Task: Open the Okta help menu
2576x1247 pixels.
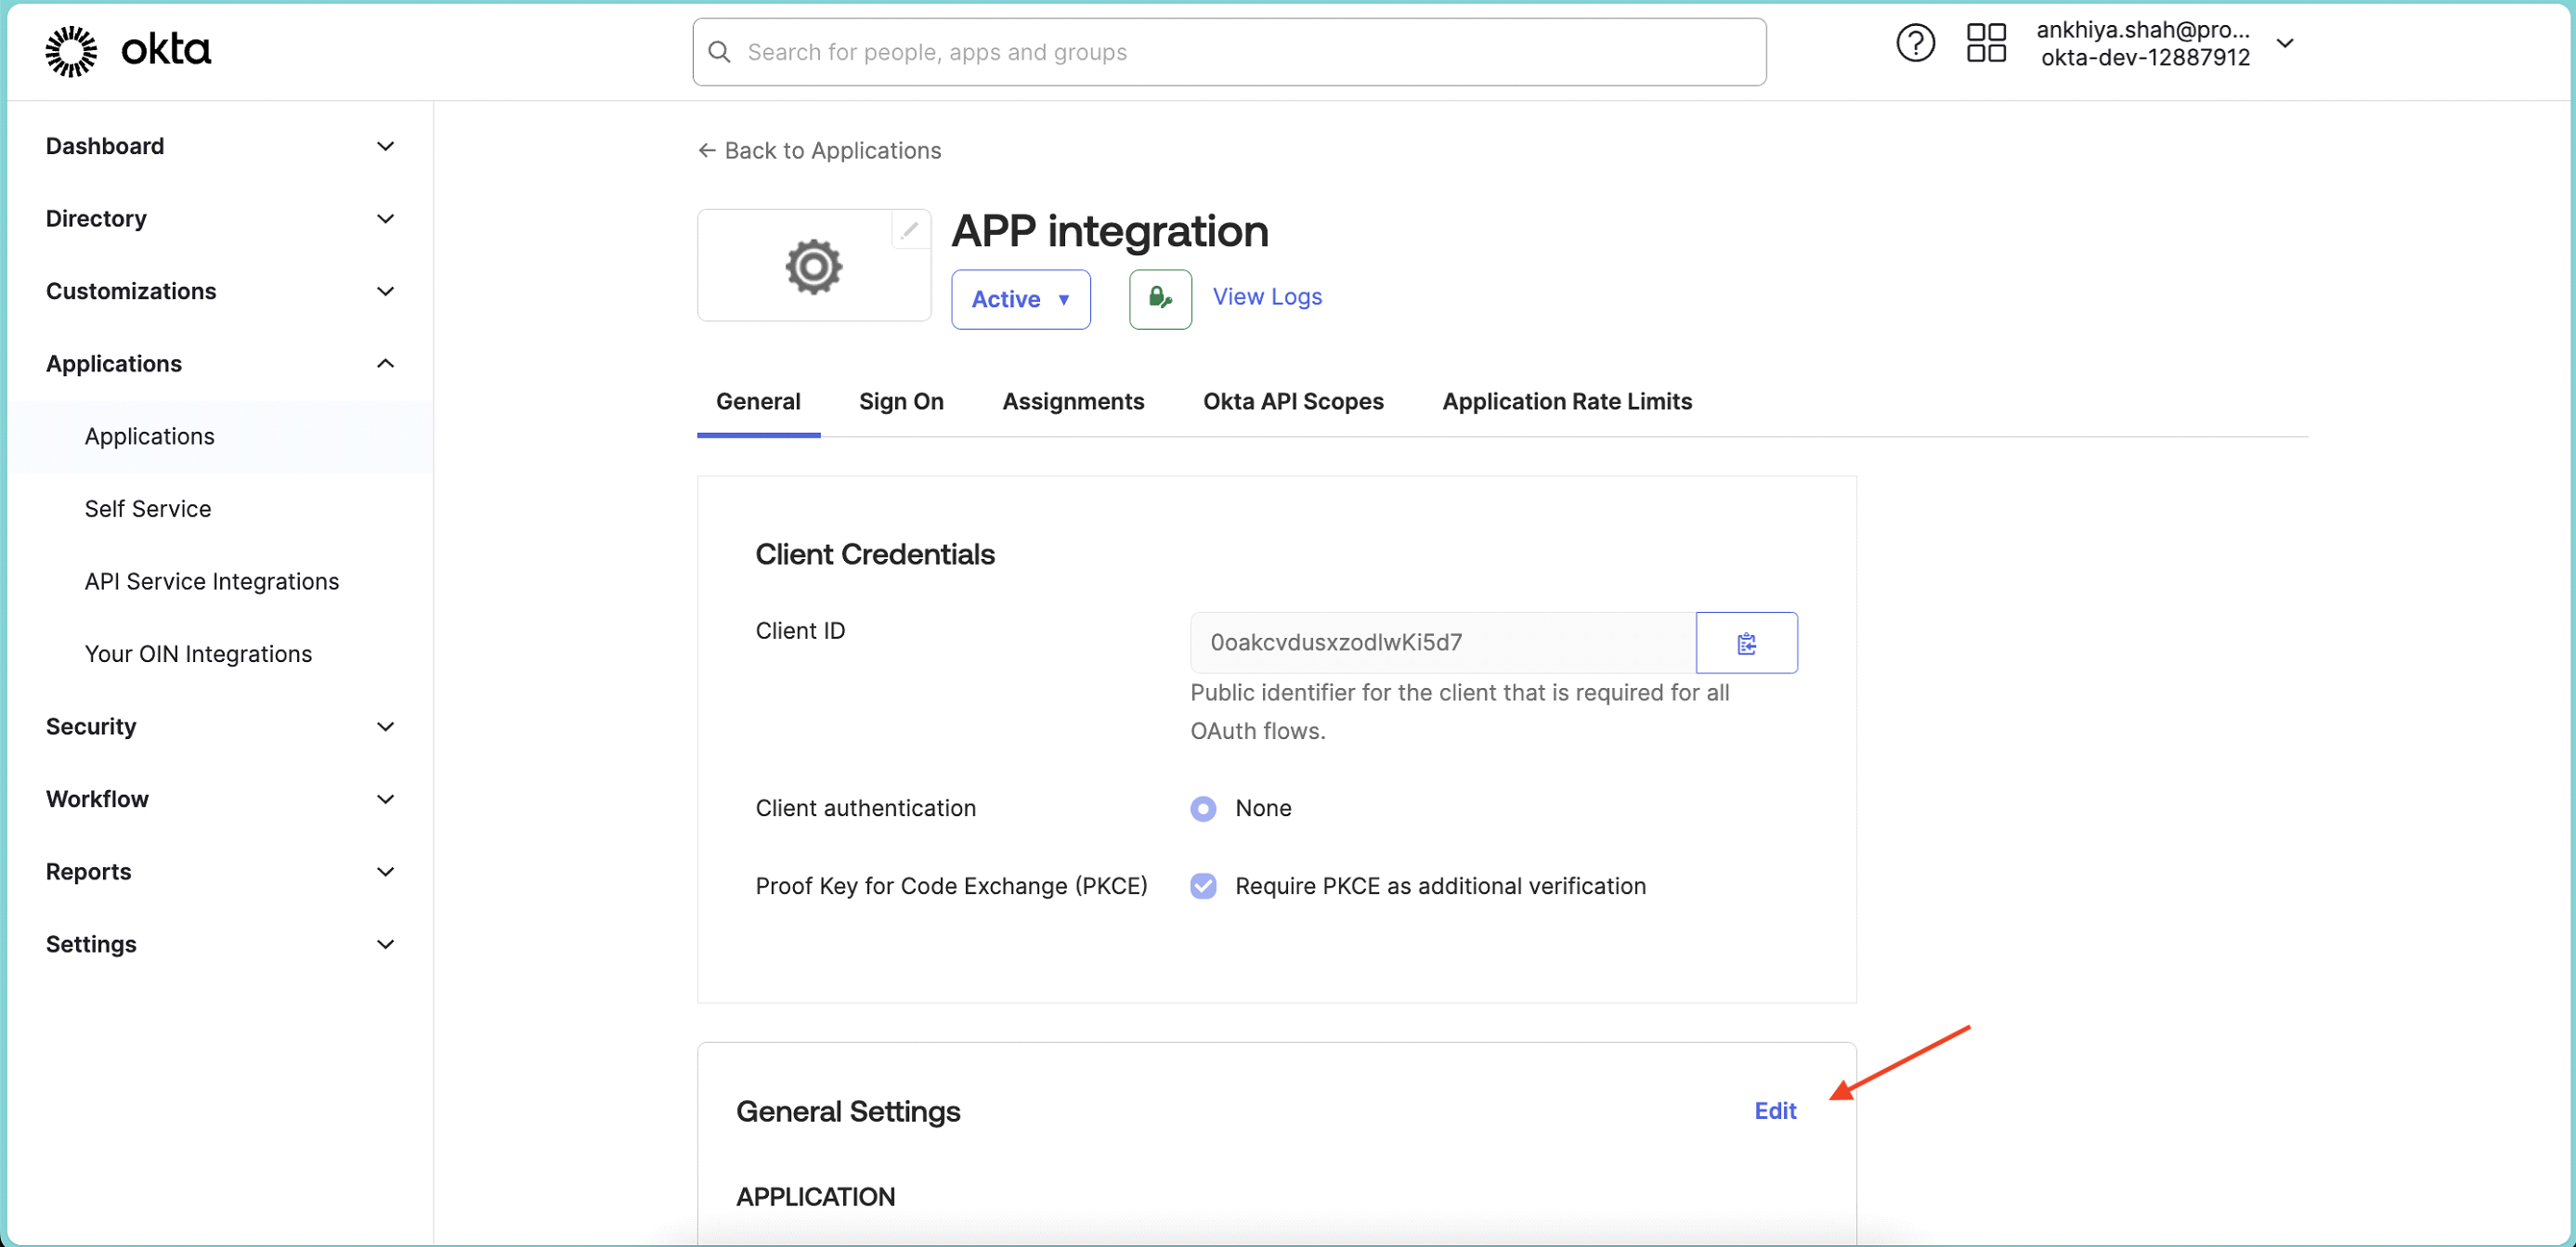Action: coord(1915,44)
